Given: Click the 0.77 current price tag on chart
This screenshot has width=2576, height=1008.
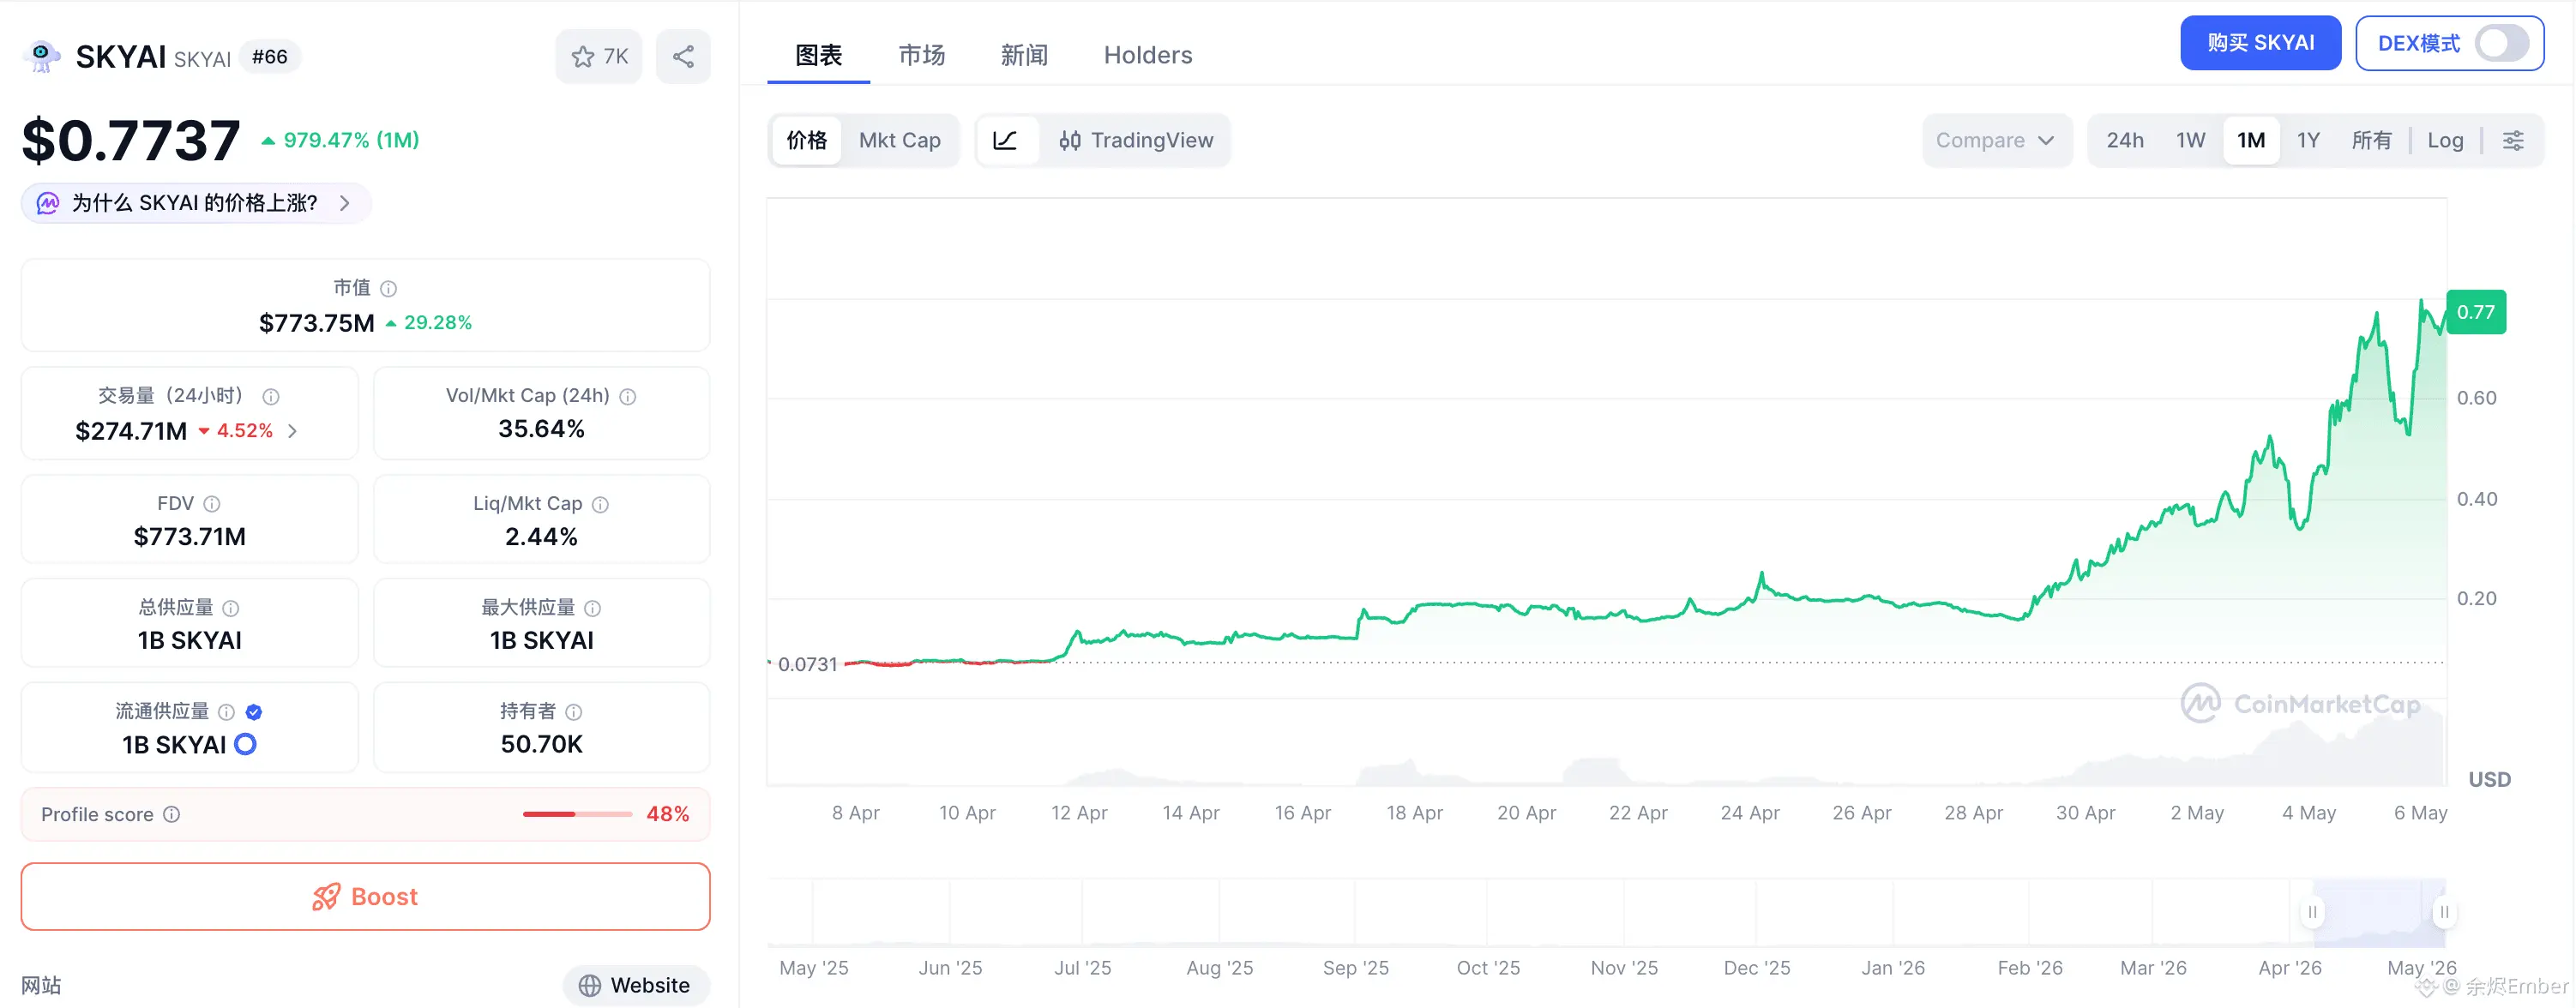Looking at the screenshot, I should click(x=2475, y=312).
